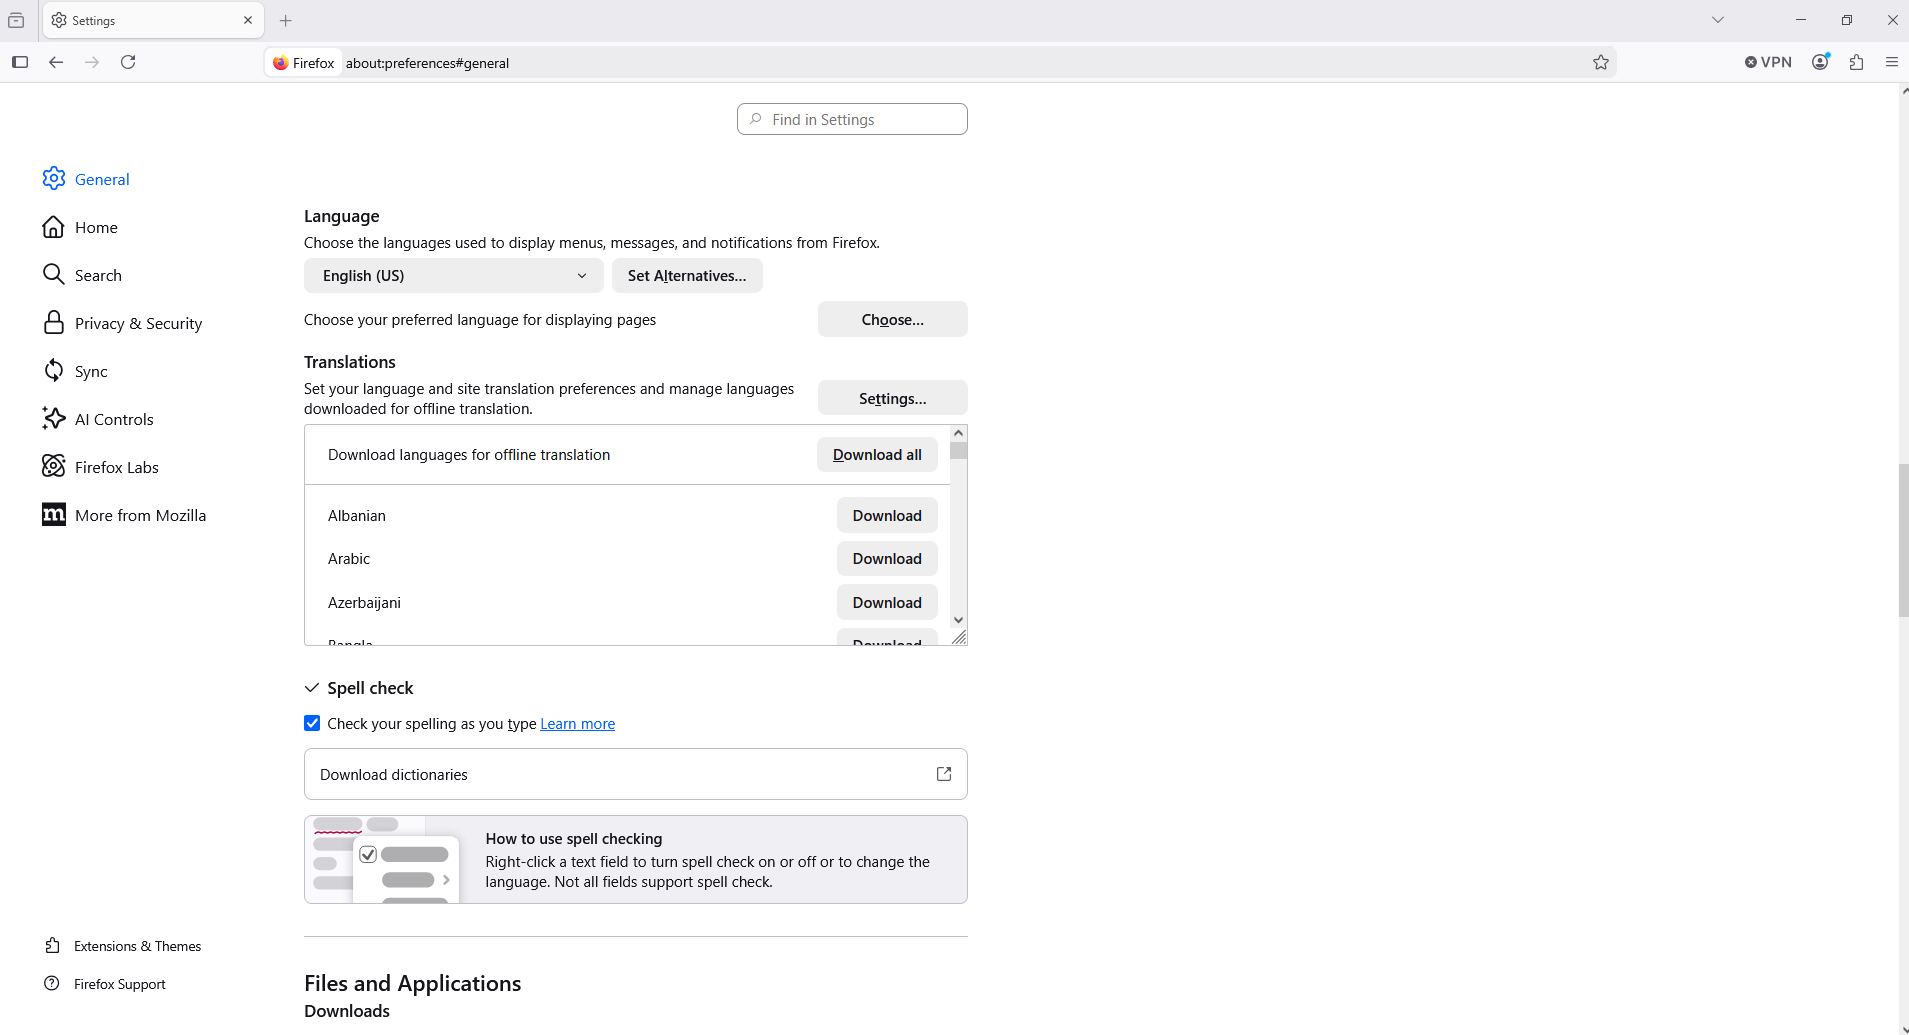Open the English (US) language dropdown

click(x=453, y=276)
